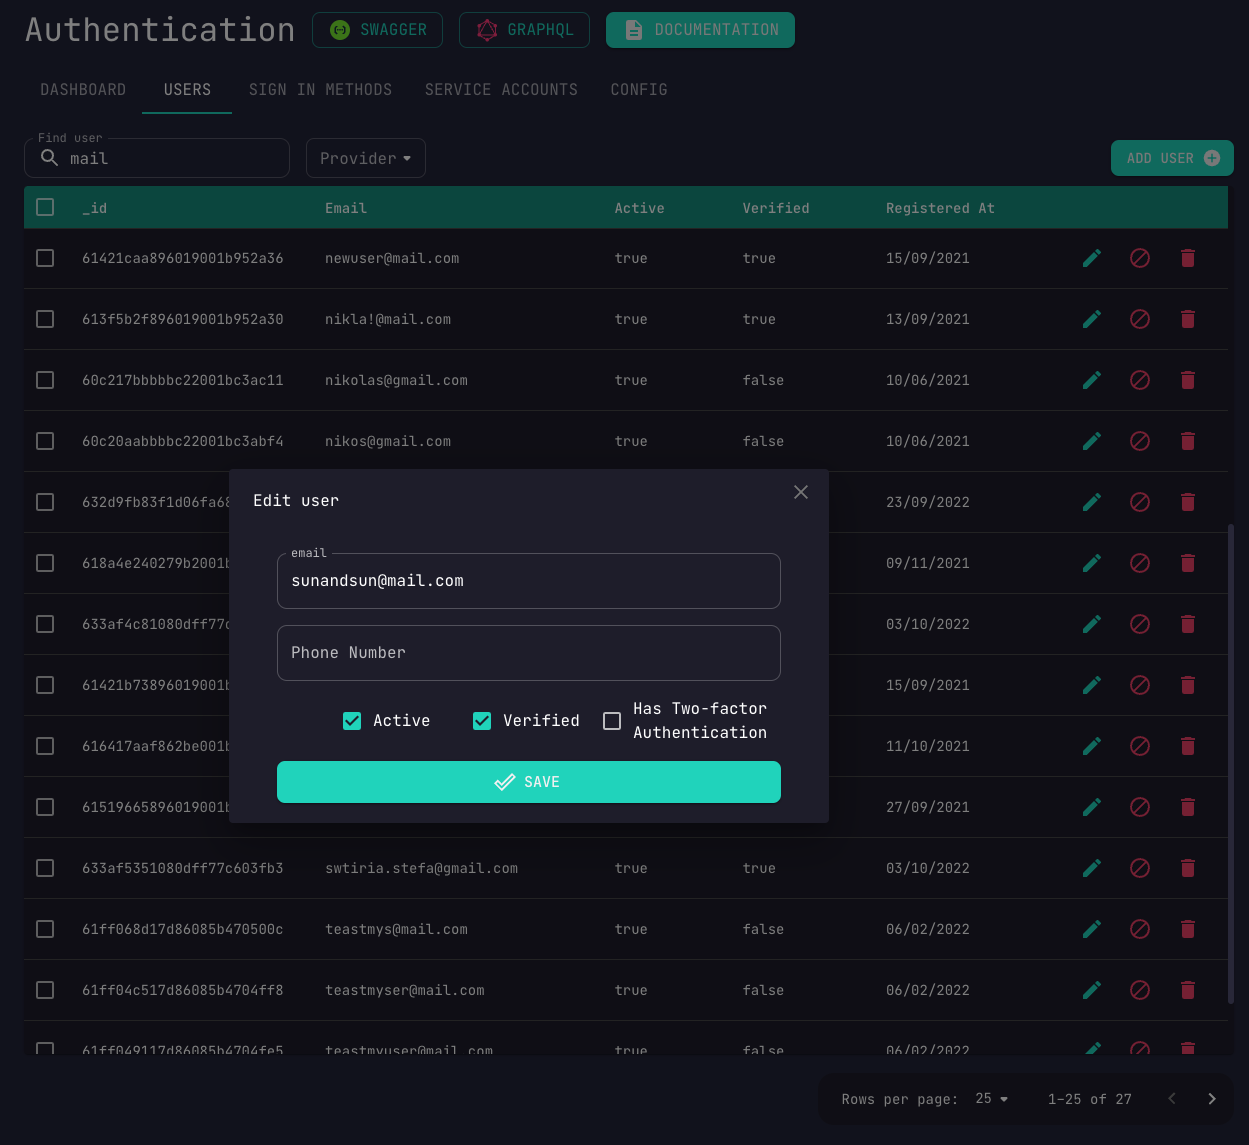This screenshot has height=1145, width=1249.
Task: Select row checkbox for nikolas@gmail.com
Action: pos(45,380)
